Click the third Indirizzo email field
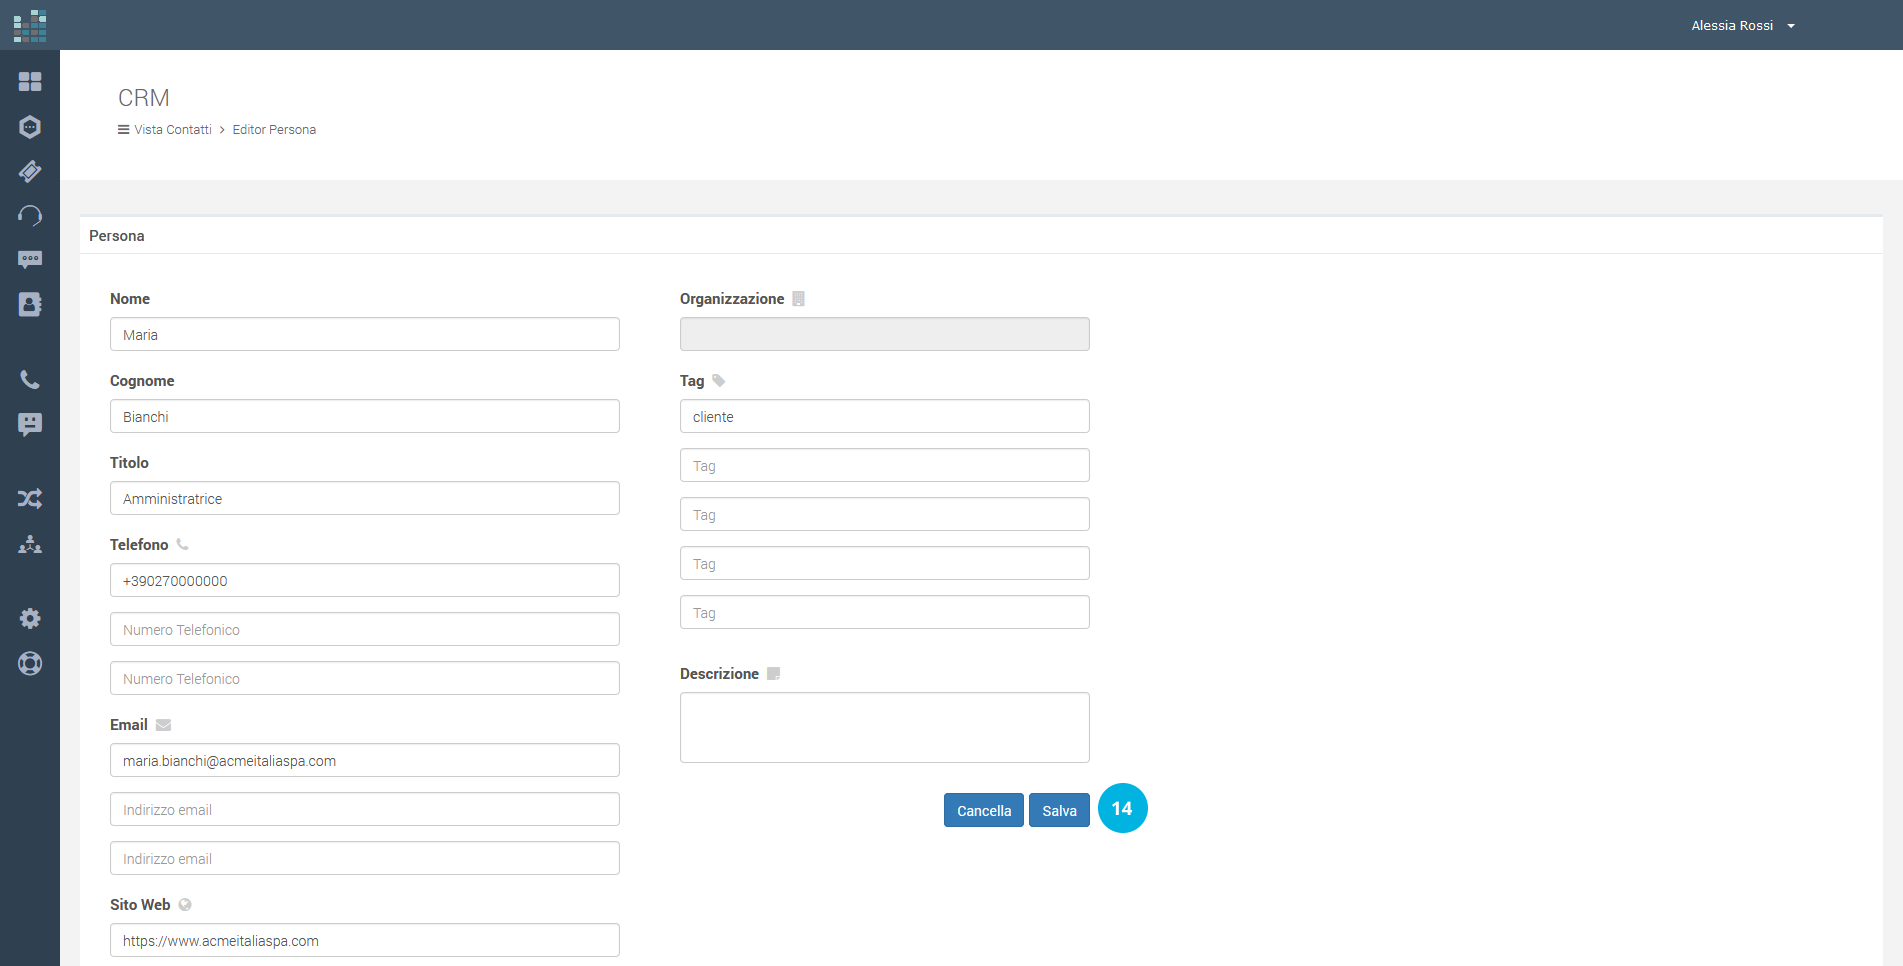The image size is (1903, 966). click(x=365, y=858)
